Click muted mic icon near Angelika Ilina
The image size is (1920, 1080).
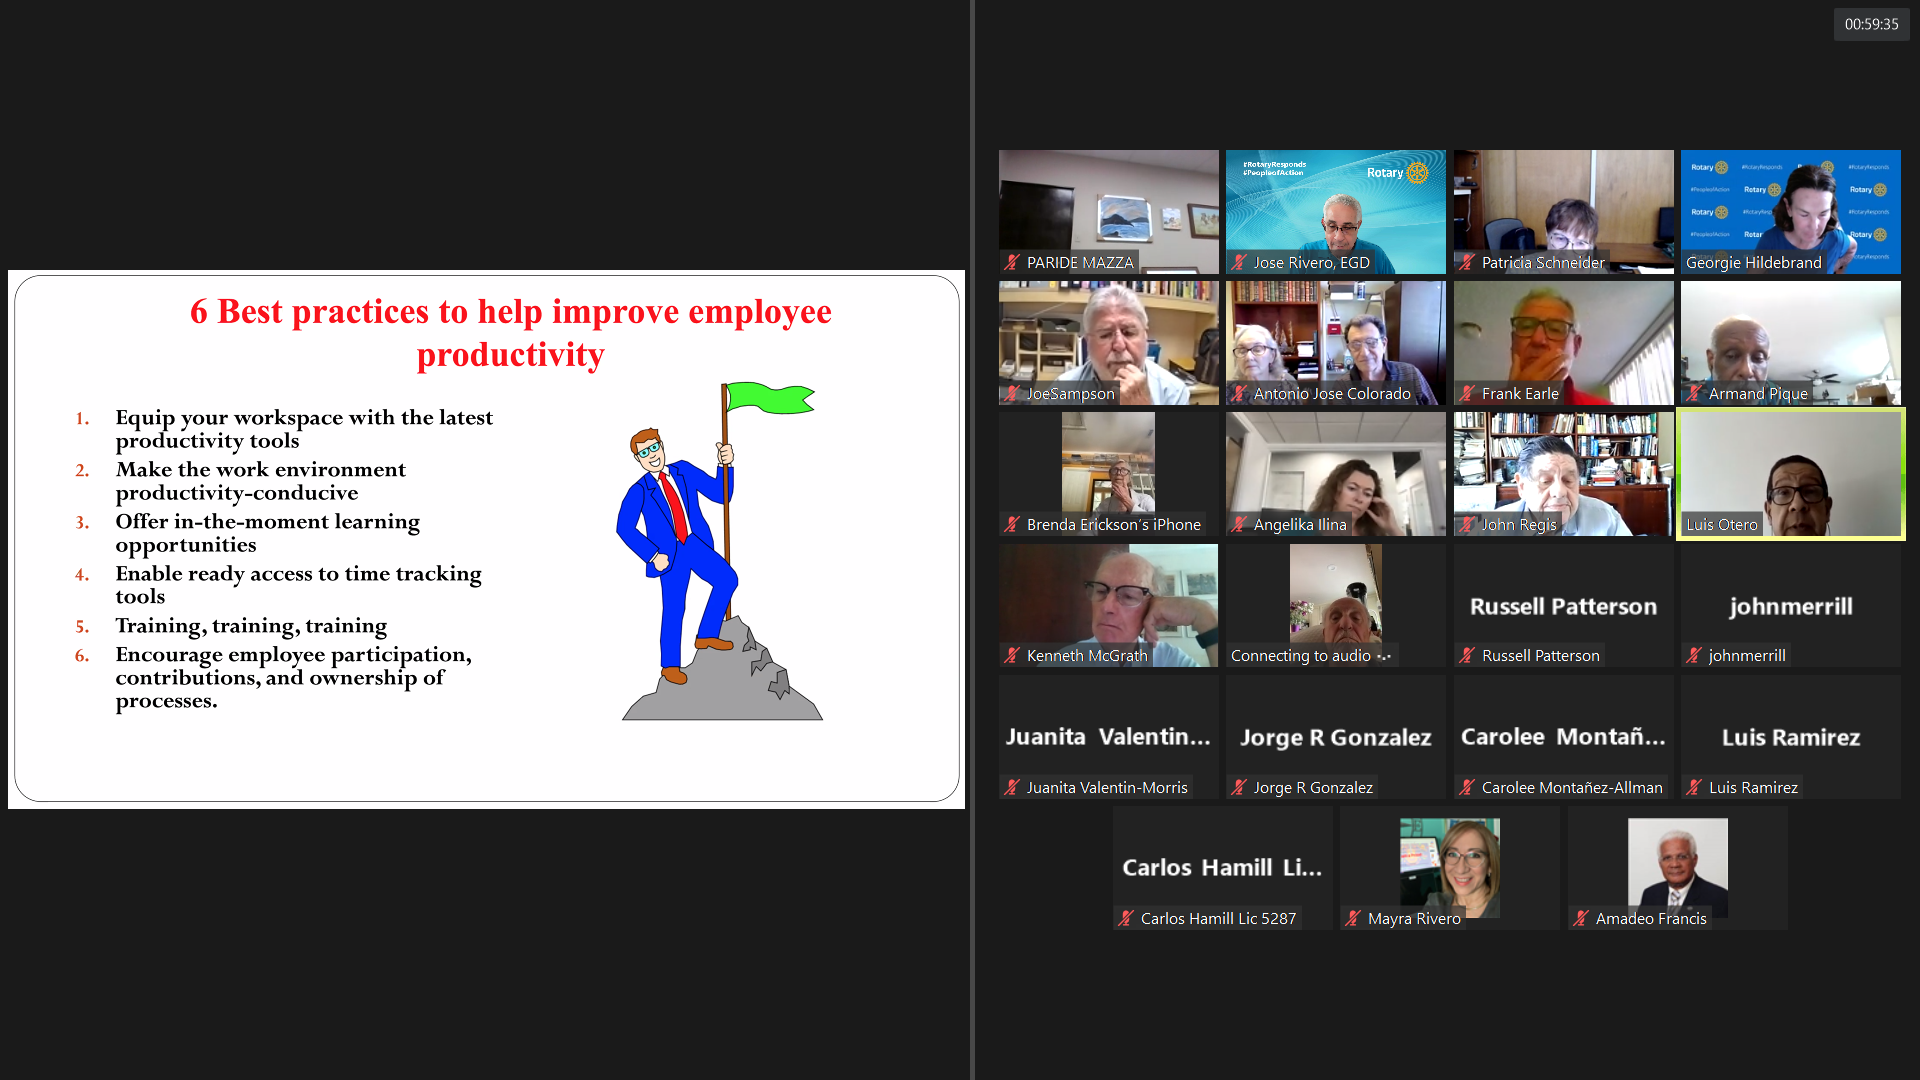tap(1239, 525)
